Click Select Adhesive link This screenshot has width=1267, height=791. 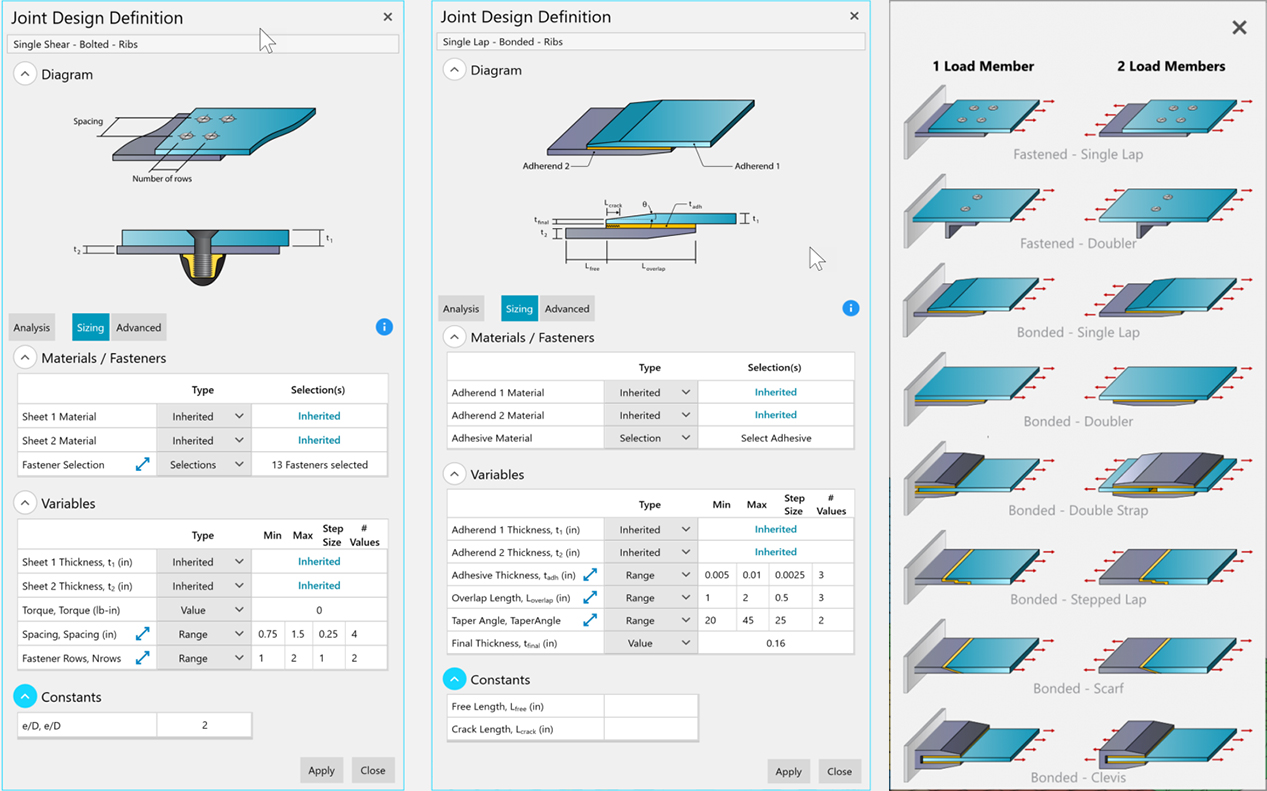[776, 438]
